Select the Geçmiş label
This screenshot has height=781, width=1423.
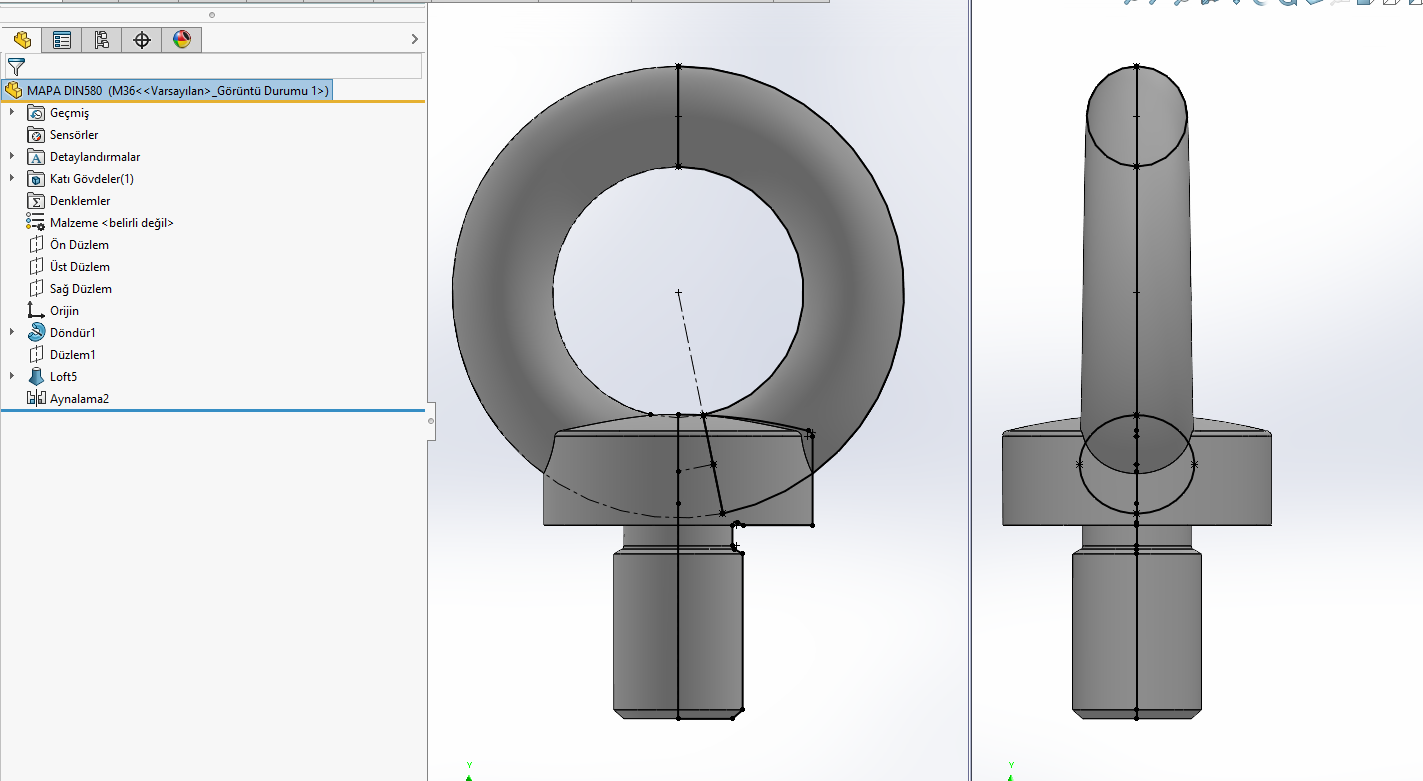[69, 113]
